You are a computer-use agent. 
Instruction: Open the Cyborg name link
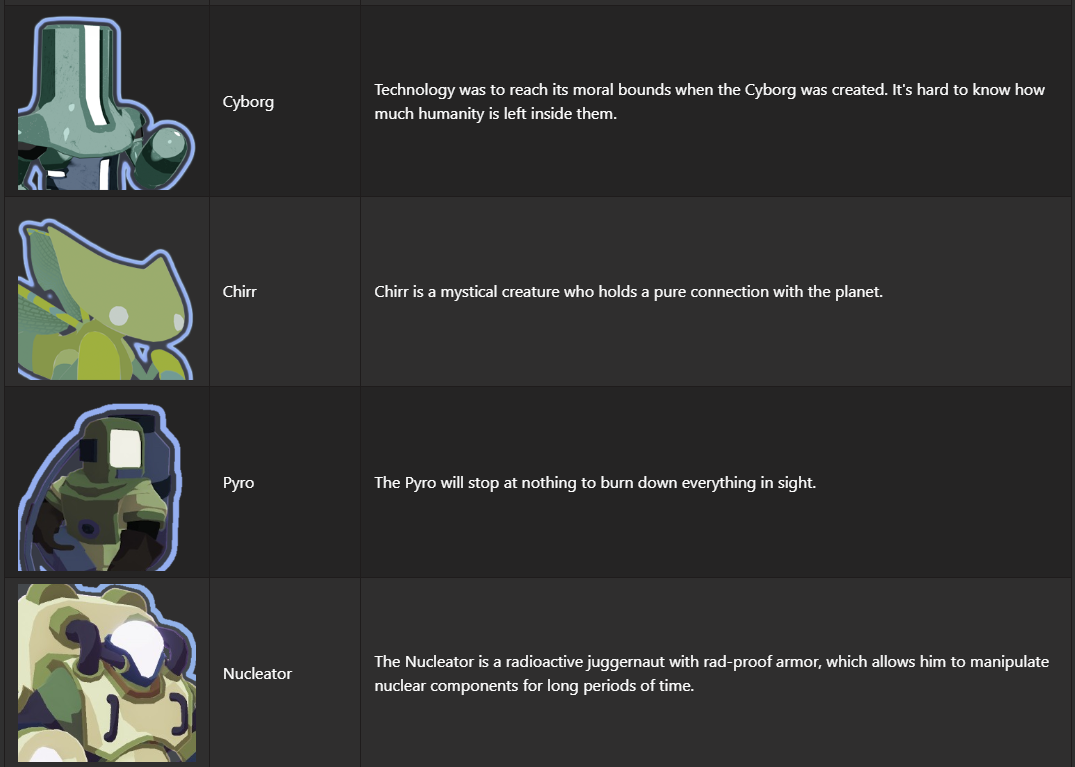coord(248,102)
